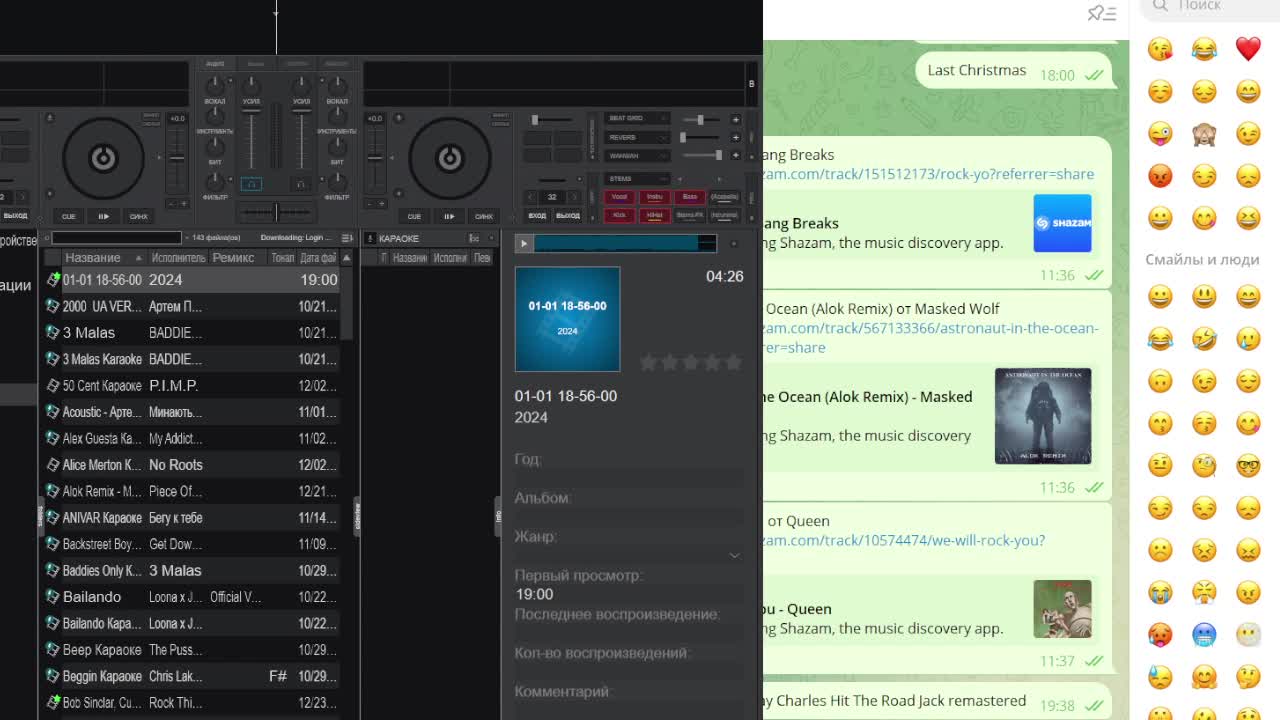This screenshot has width=1280, height=720.
Task: Open the STEMS pad page dropdown
Action: 636,179
